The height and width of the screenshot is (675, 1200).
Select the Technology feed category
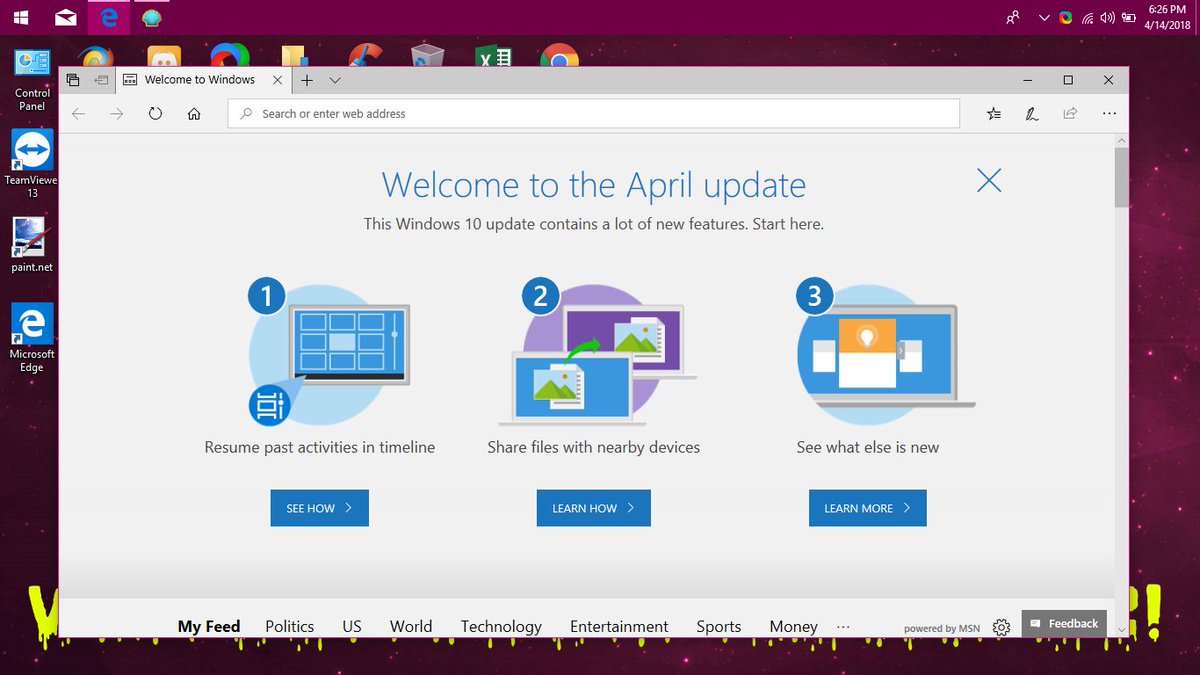pos(501,626)
